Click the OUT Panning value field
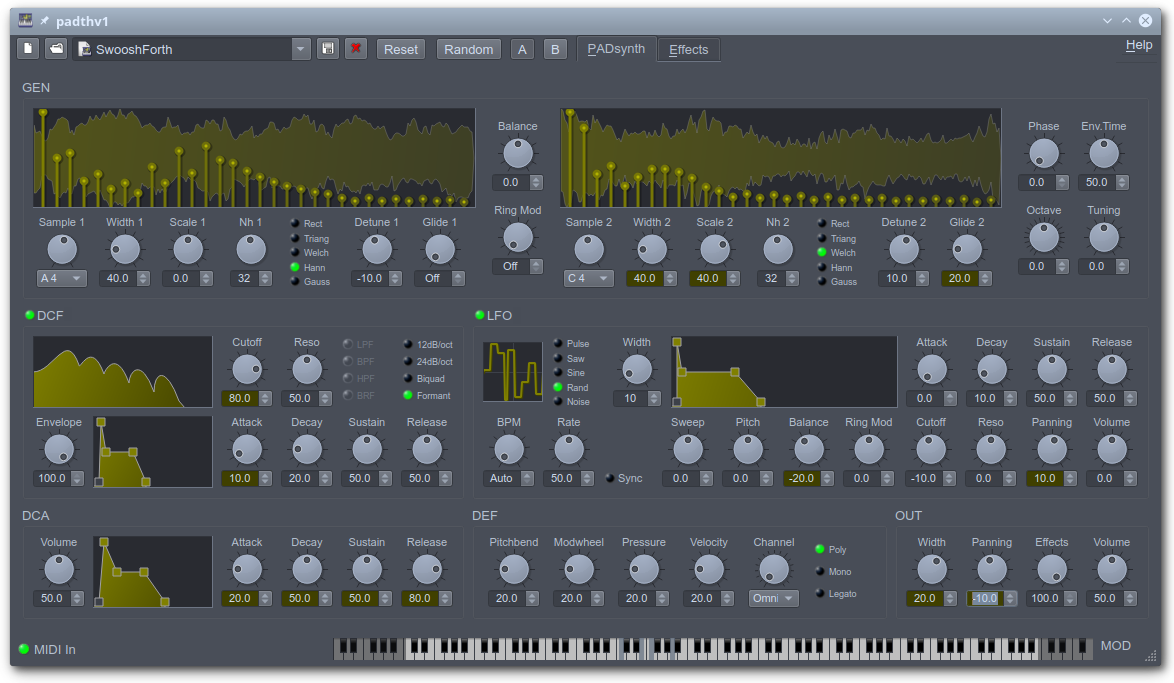 pos(985,598)
